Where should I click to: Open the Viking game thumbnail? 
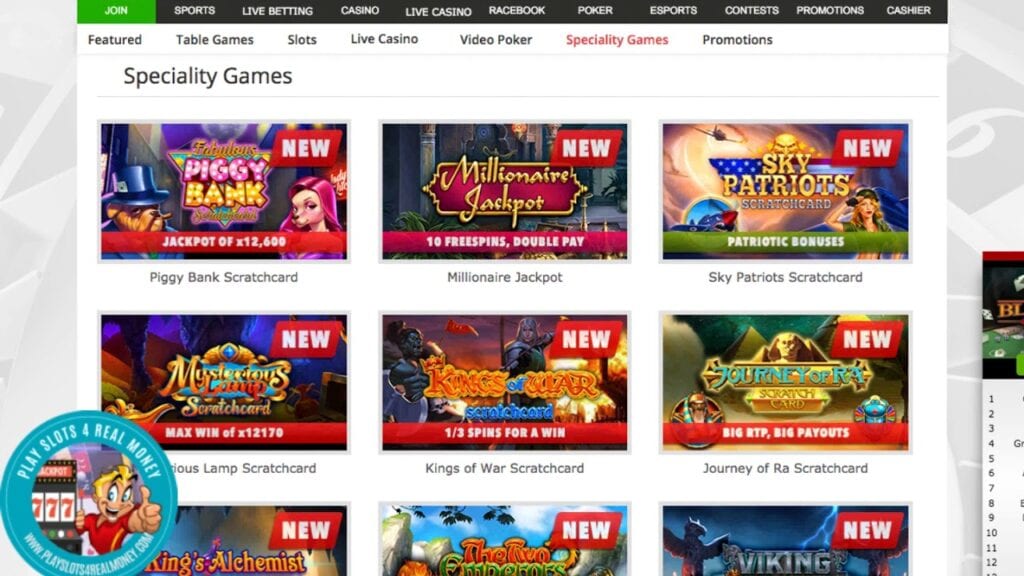point(786,539)
